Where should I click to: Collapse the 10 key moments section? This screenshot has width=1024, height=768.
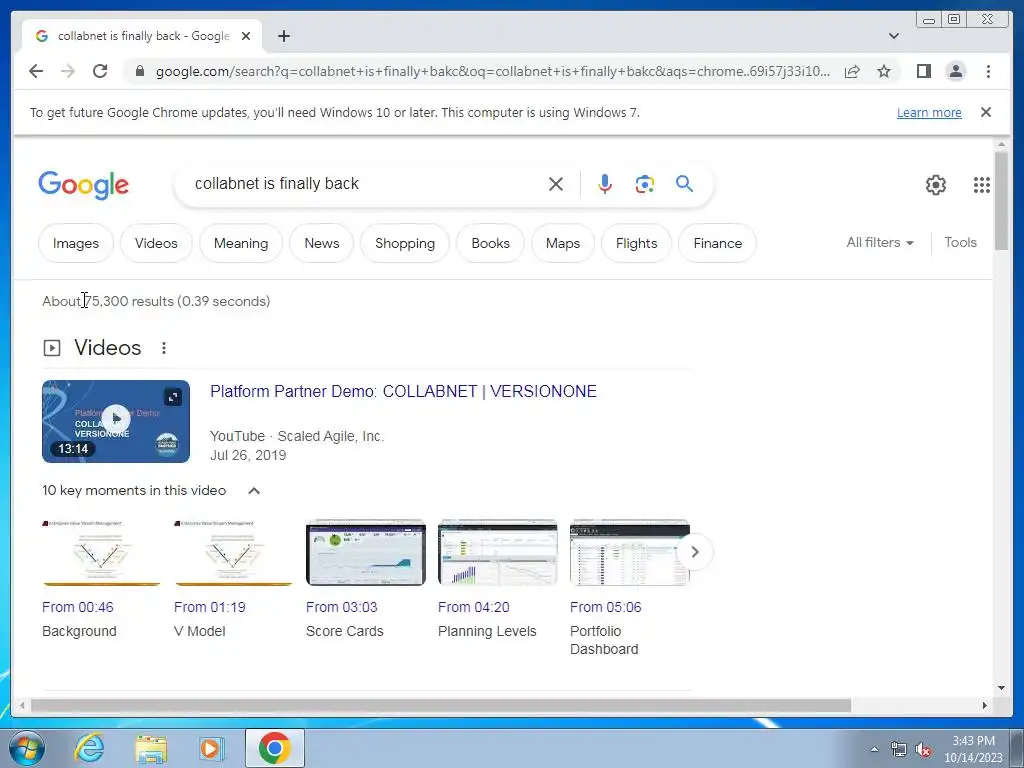point(254,491)
